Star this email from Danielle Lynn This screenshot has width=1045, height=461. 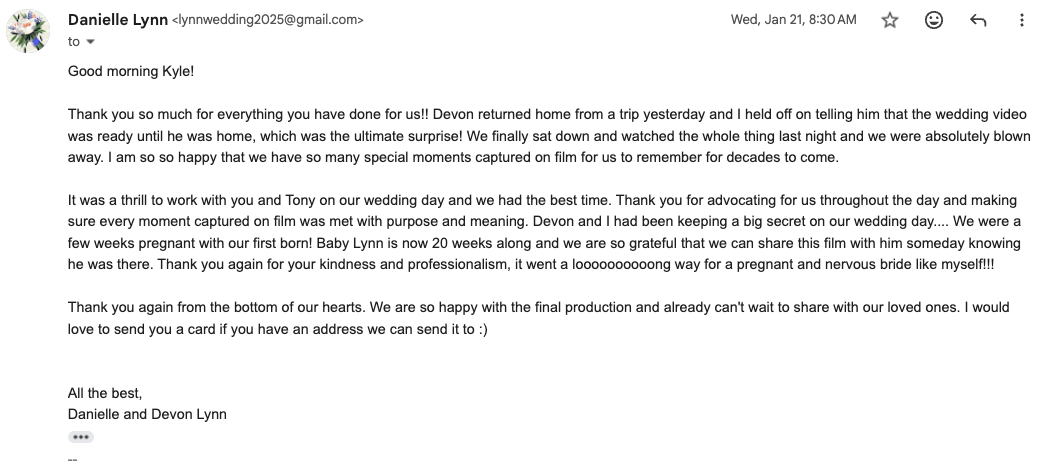pyautogui.click(x=890, y=20)
